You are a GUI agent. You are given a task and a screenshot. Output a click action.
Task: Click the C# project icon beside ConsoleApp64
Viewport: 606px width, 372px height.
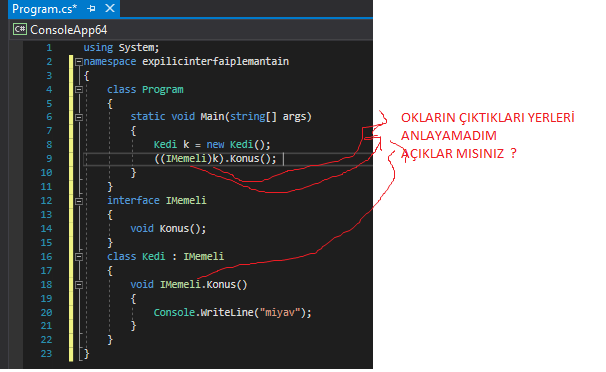[x=20, y=29]
